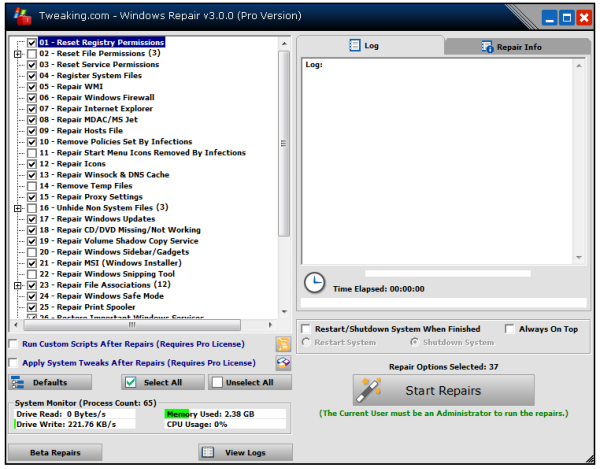Open the Beta Repairs button
The height and width of the screenshot is (469, 600).
(55, 452)
